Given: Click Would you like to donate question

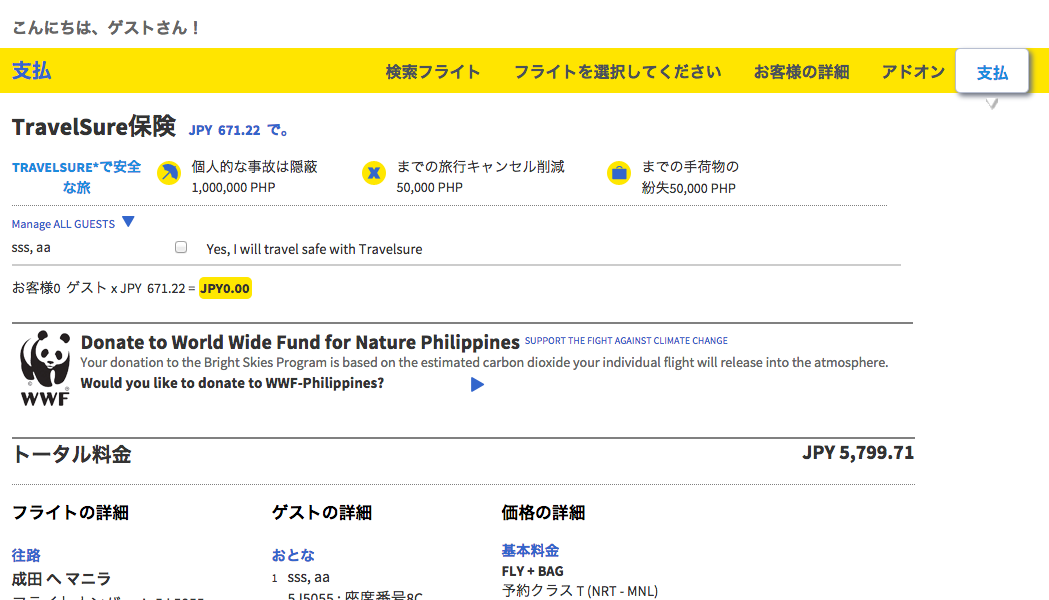Looking at the screenshot, I should coord(232,383).
